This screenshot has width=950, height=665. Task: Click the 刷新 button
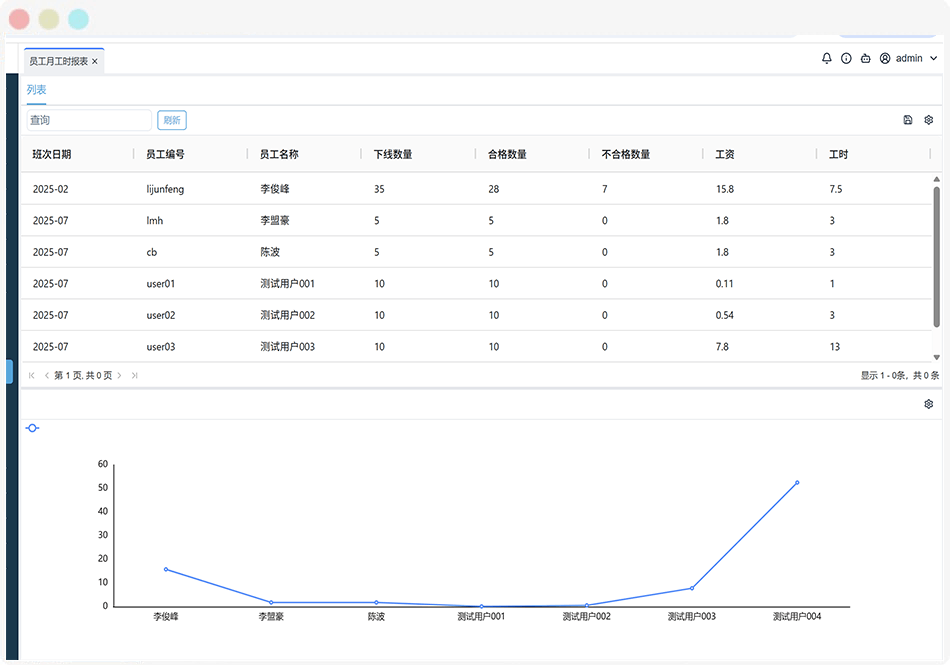click(x=172, y=120)
